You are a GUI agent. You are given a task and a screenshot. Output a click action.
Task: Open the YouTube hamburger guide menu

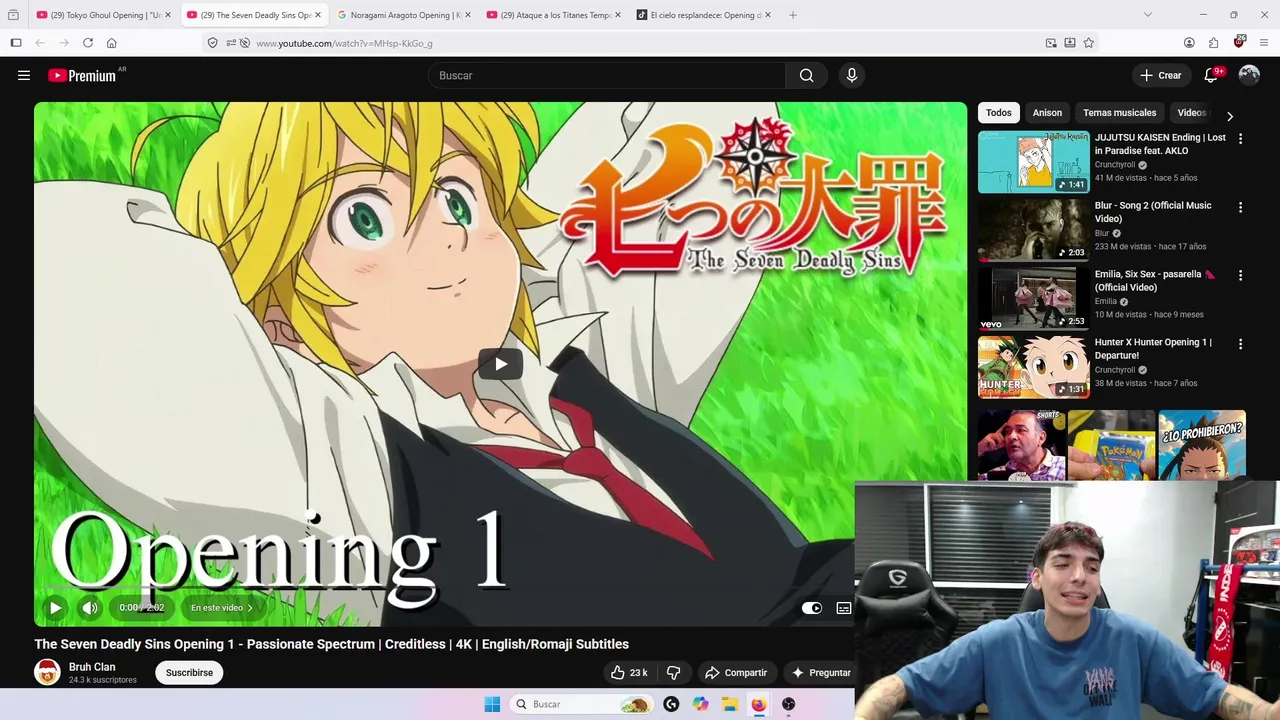tap(24, 75)
